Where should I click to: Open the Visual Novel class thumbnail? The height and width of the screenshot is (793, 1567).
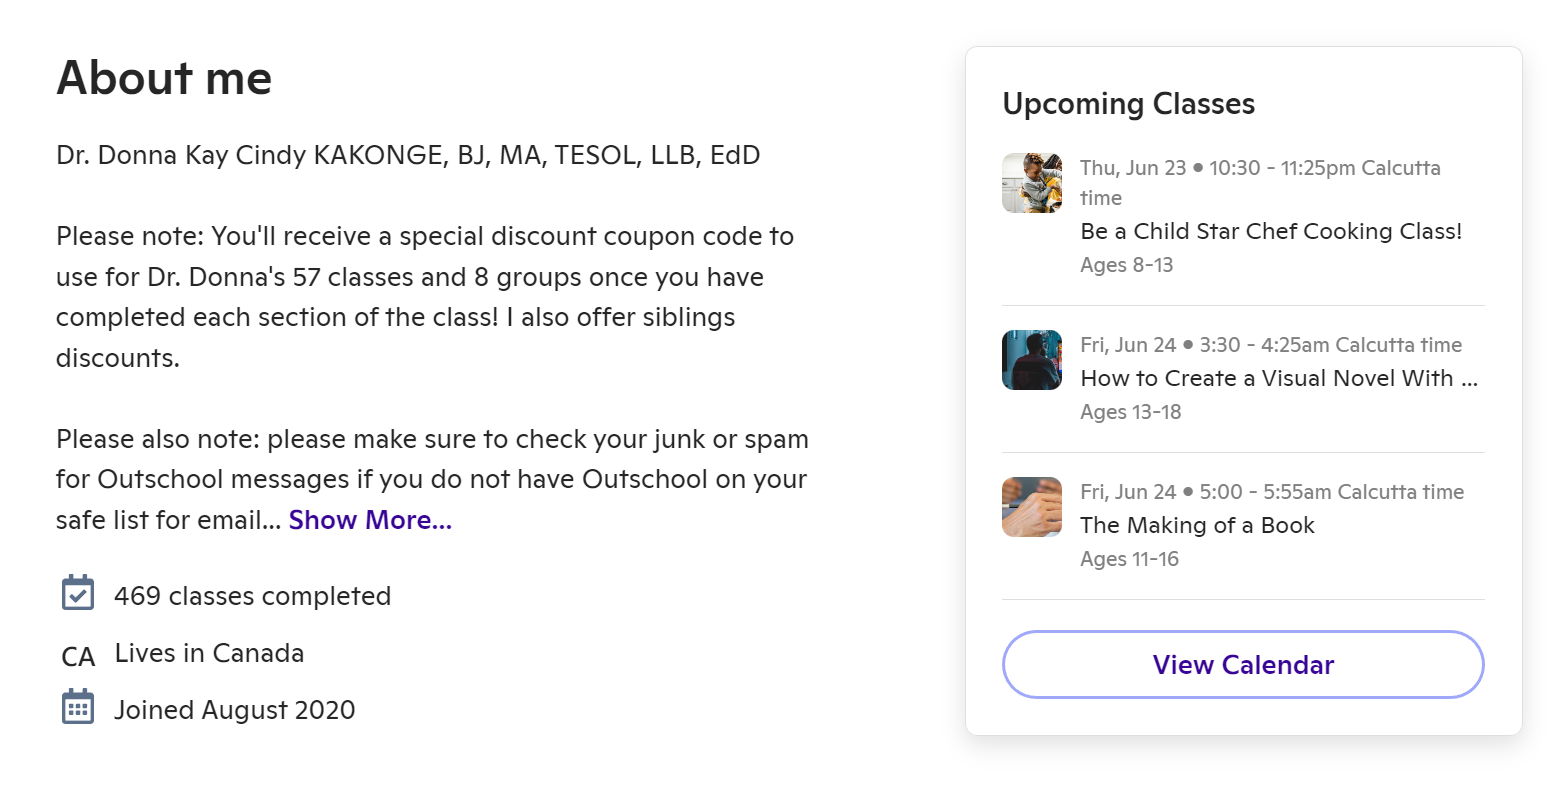1032,360
